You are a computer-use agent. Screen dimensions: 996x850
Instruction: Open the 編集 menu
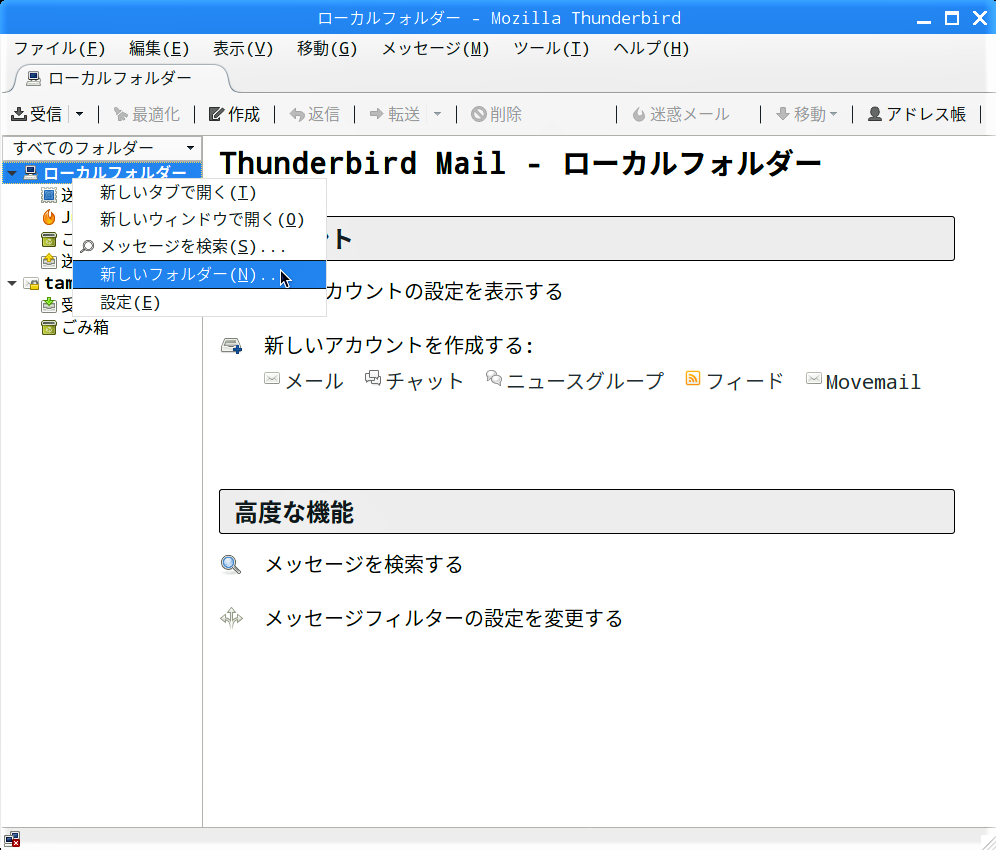(159, 48)
